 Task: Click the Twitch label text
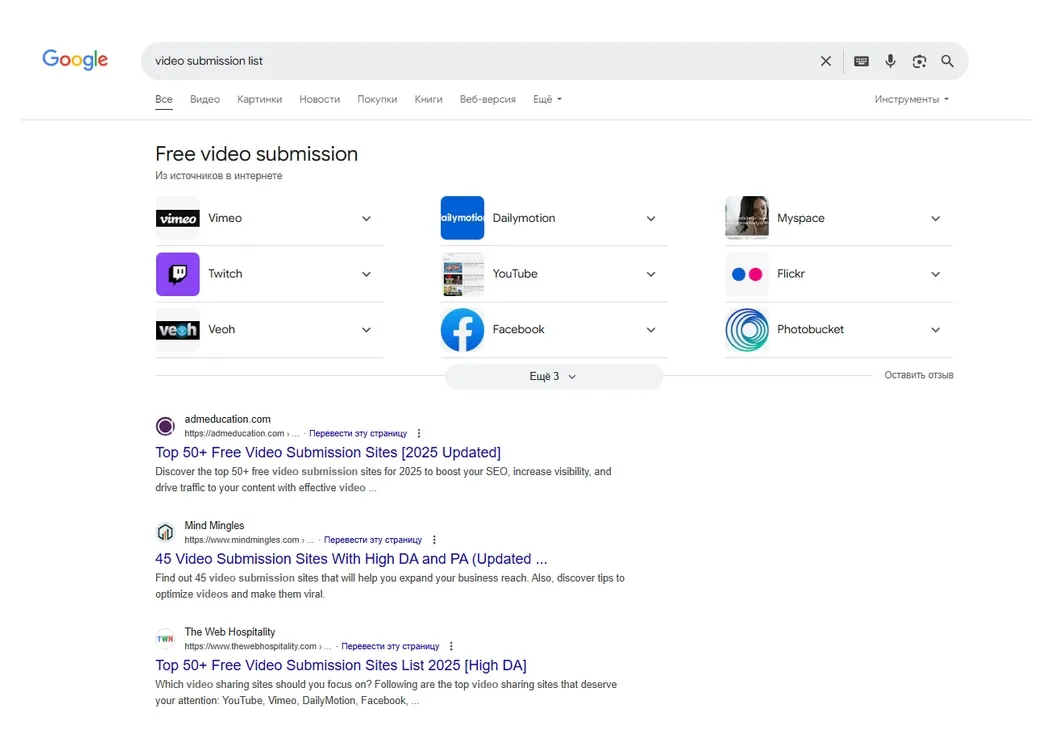(225, 273)
